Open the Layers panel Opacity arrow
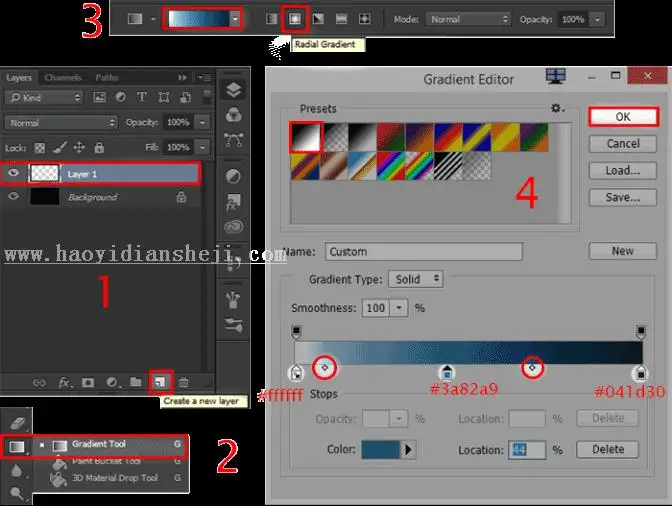The height and width of the screenshot is (506, 672). point(202,123)
